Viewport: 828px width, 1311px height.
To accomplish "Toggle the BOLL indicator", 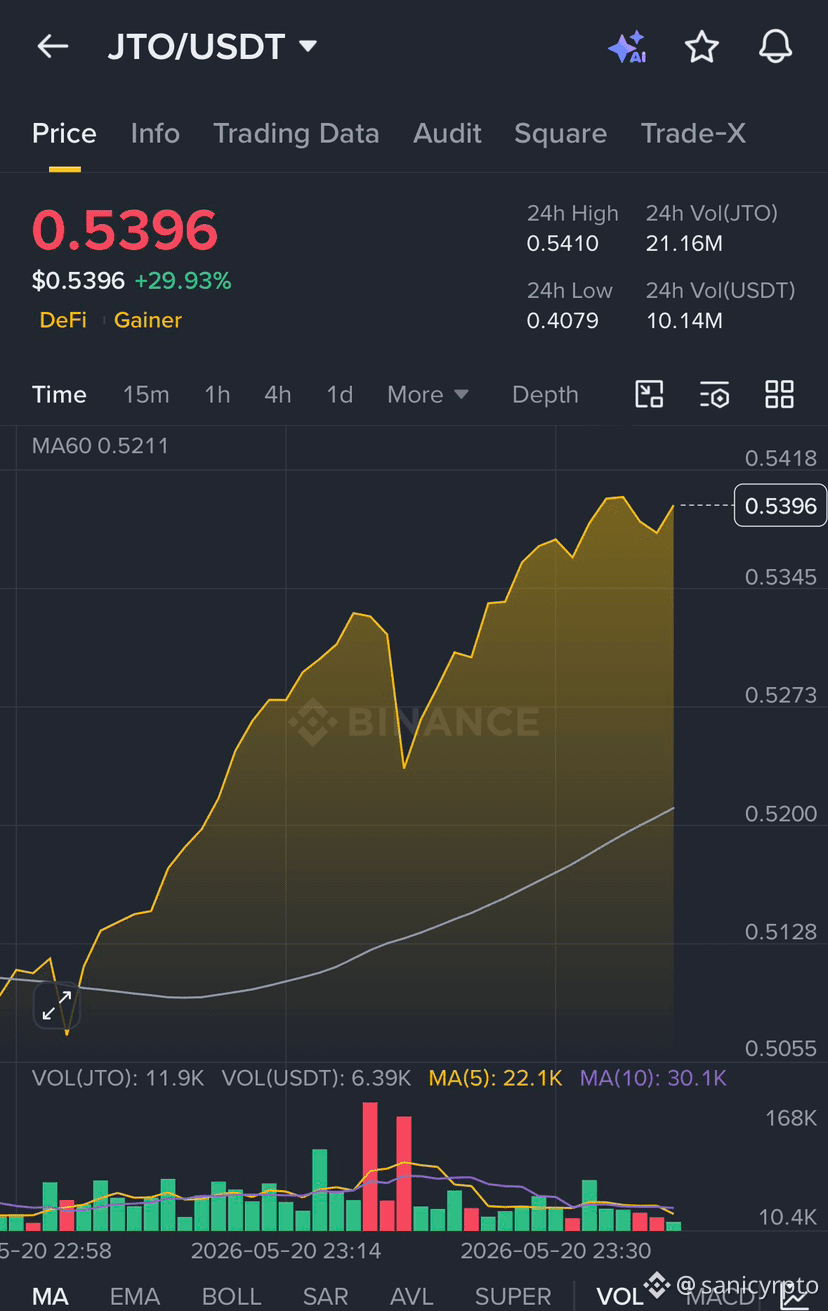I will tap(231, 1297).
